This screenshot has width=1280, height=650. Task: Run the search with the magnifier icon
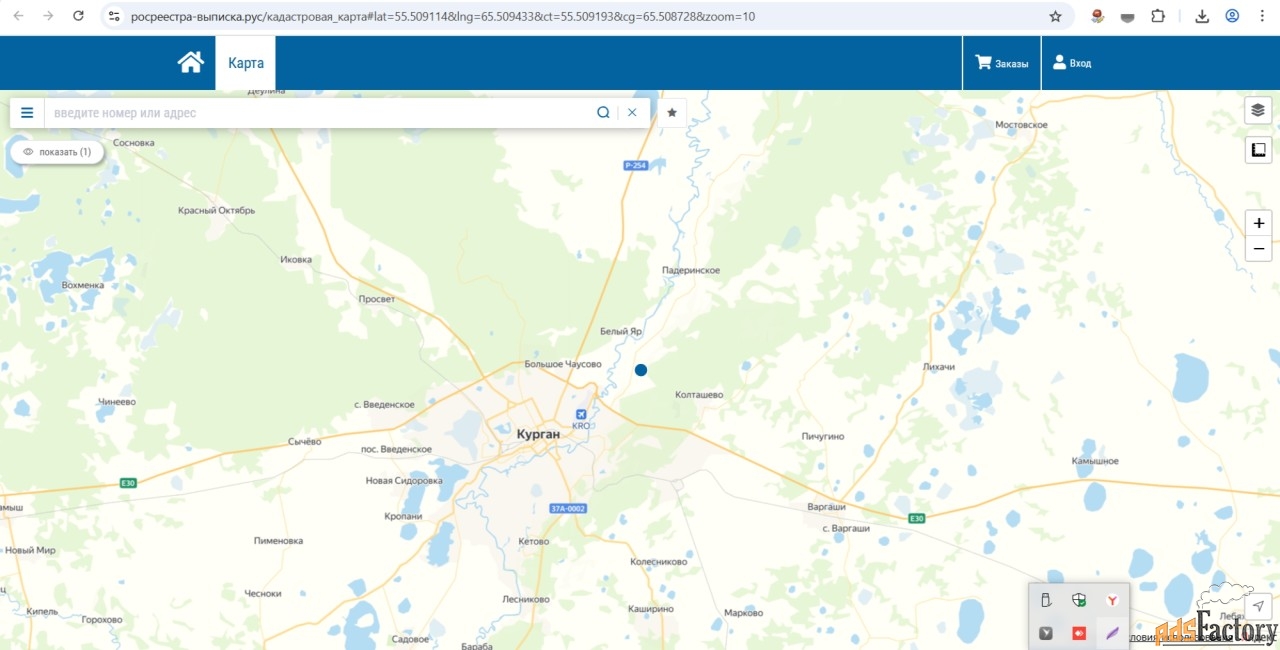click(603, 113)
